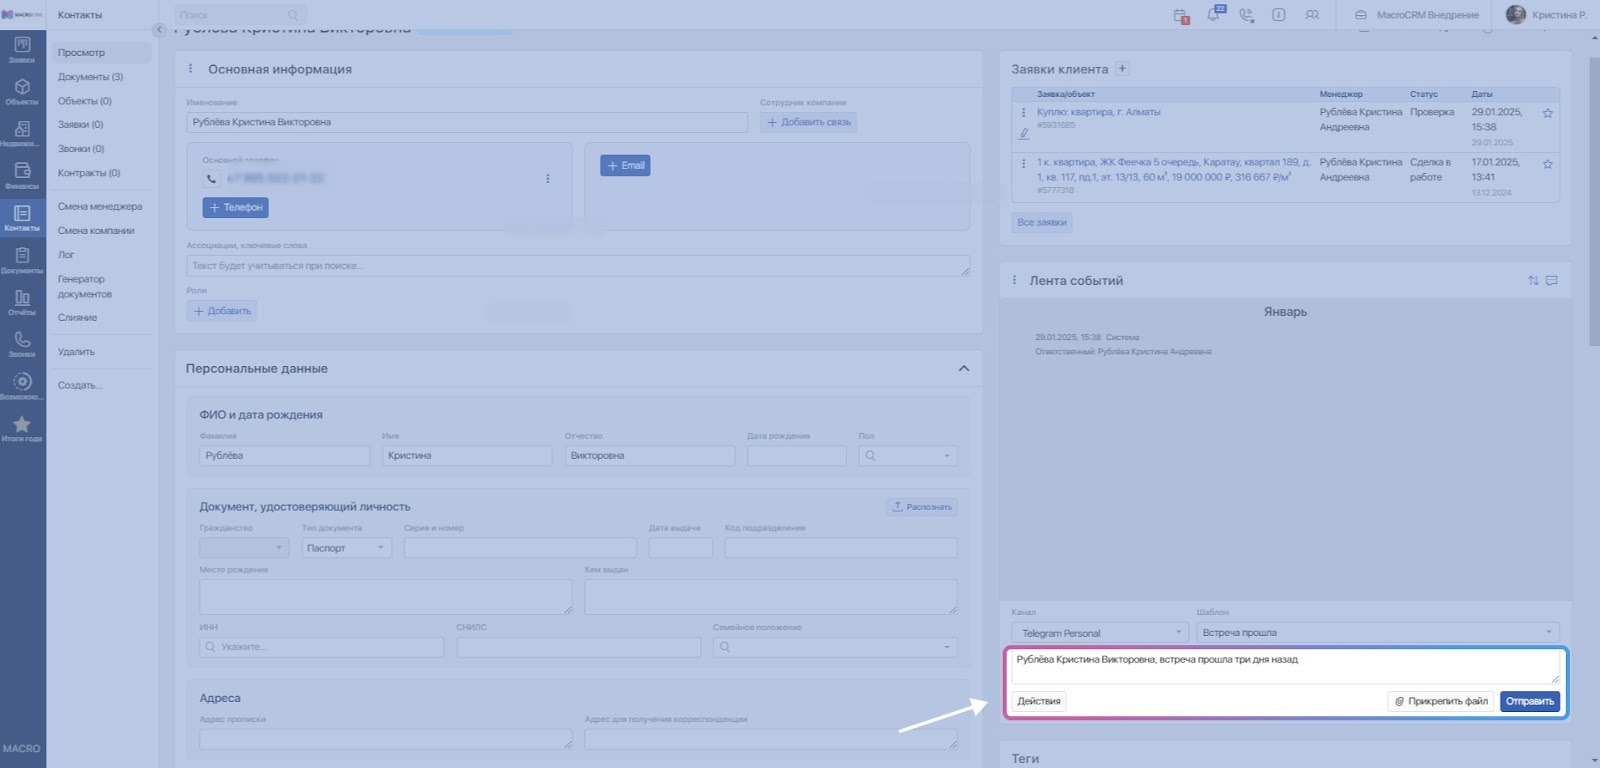Open the Финансы sidebar section
This screenshot has height=768, width=1600.
[x=22, y=175]
